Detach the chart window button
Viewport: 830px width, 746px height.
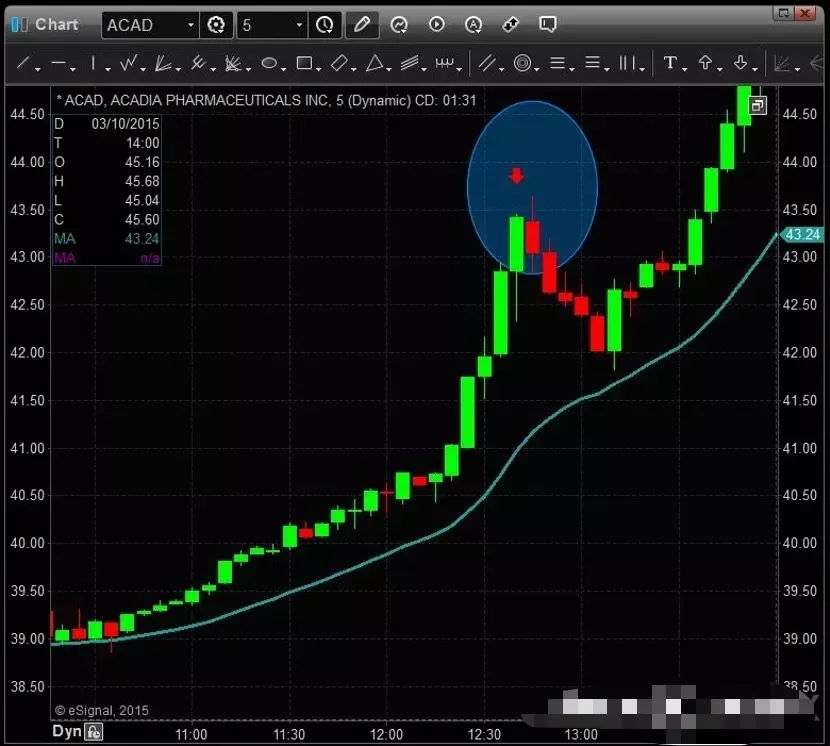(x=783, y=13)
